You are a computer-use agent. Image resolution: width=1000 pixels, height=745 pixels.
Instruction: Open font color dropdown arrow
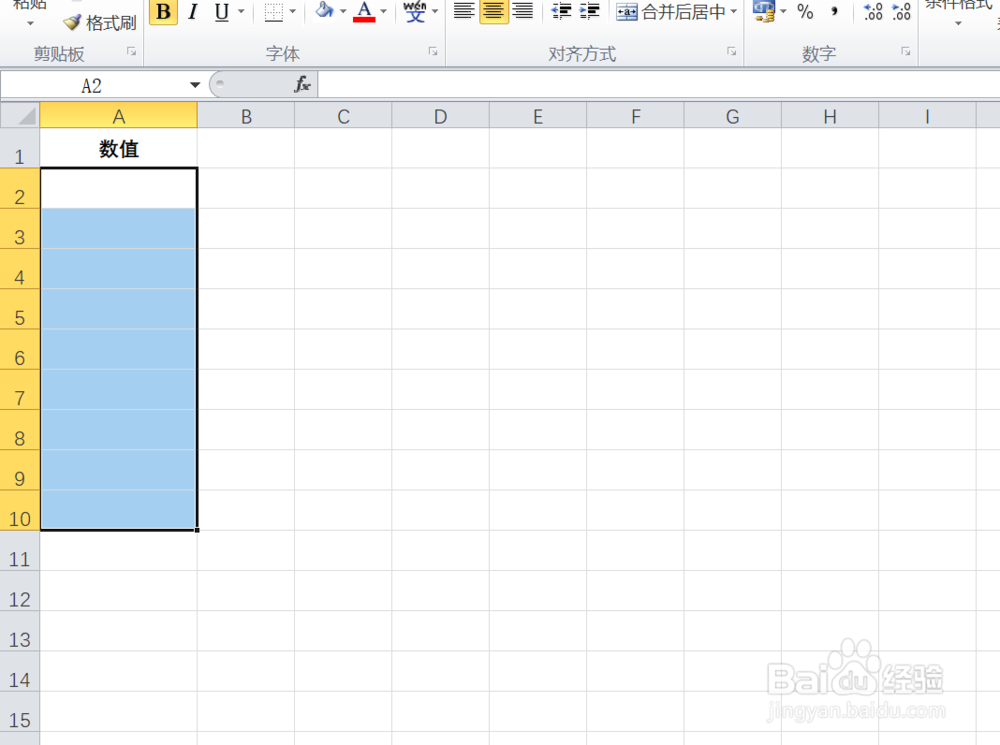pyautogui.click(x=383, y=11)
